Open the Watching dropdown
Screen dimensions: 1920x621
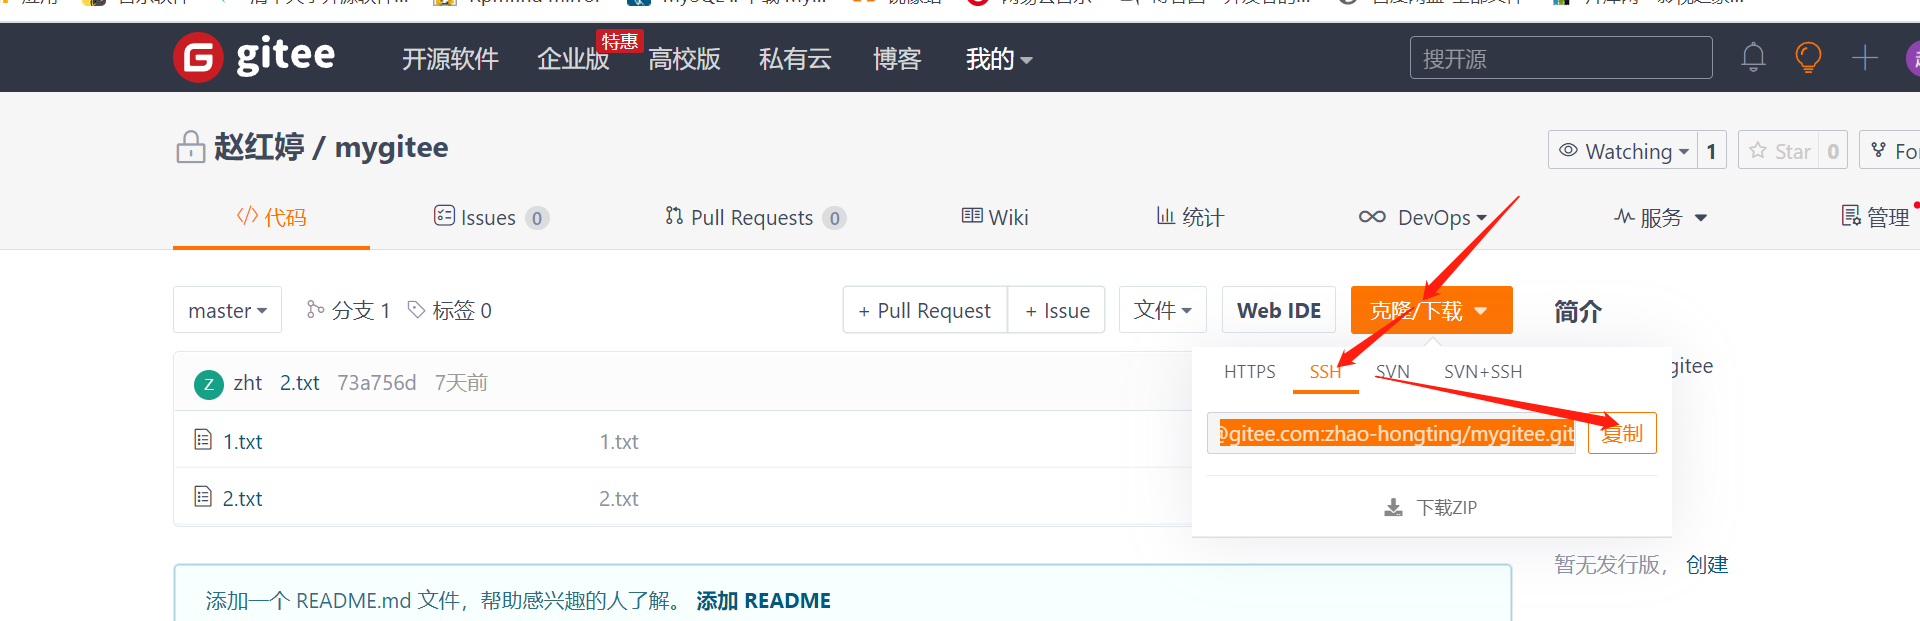pyautogui.click(x=1623, y=151)
